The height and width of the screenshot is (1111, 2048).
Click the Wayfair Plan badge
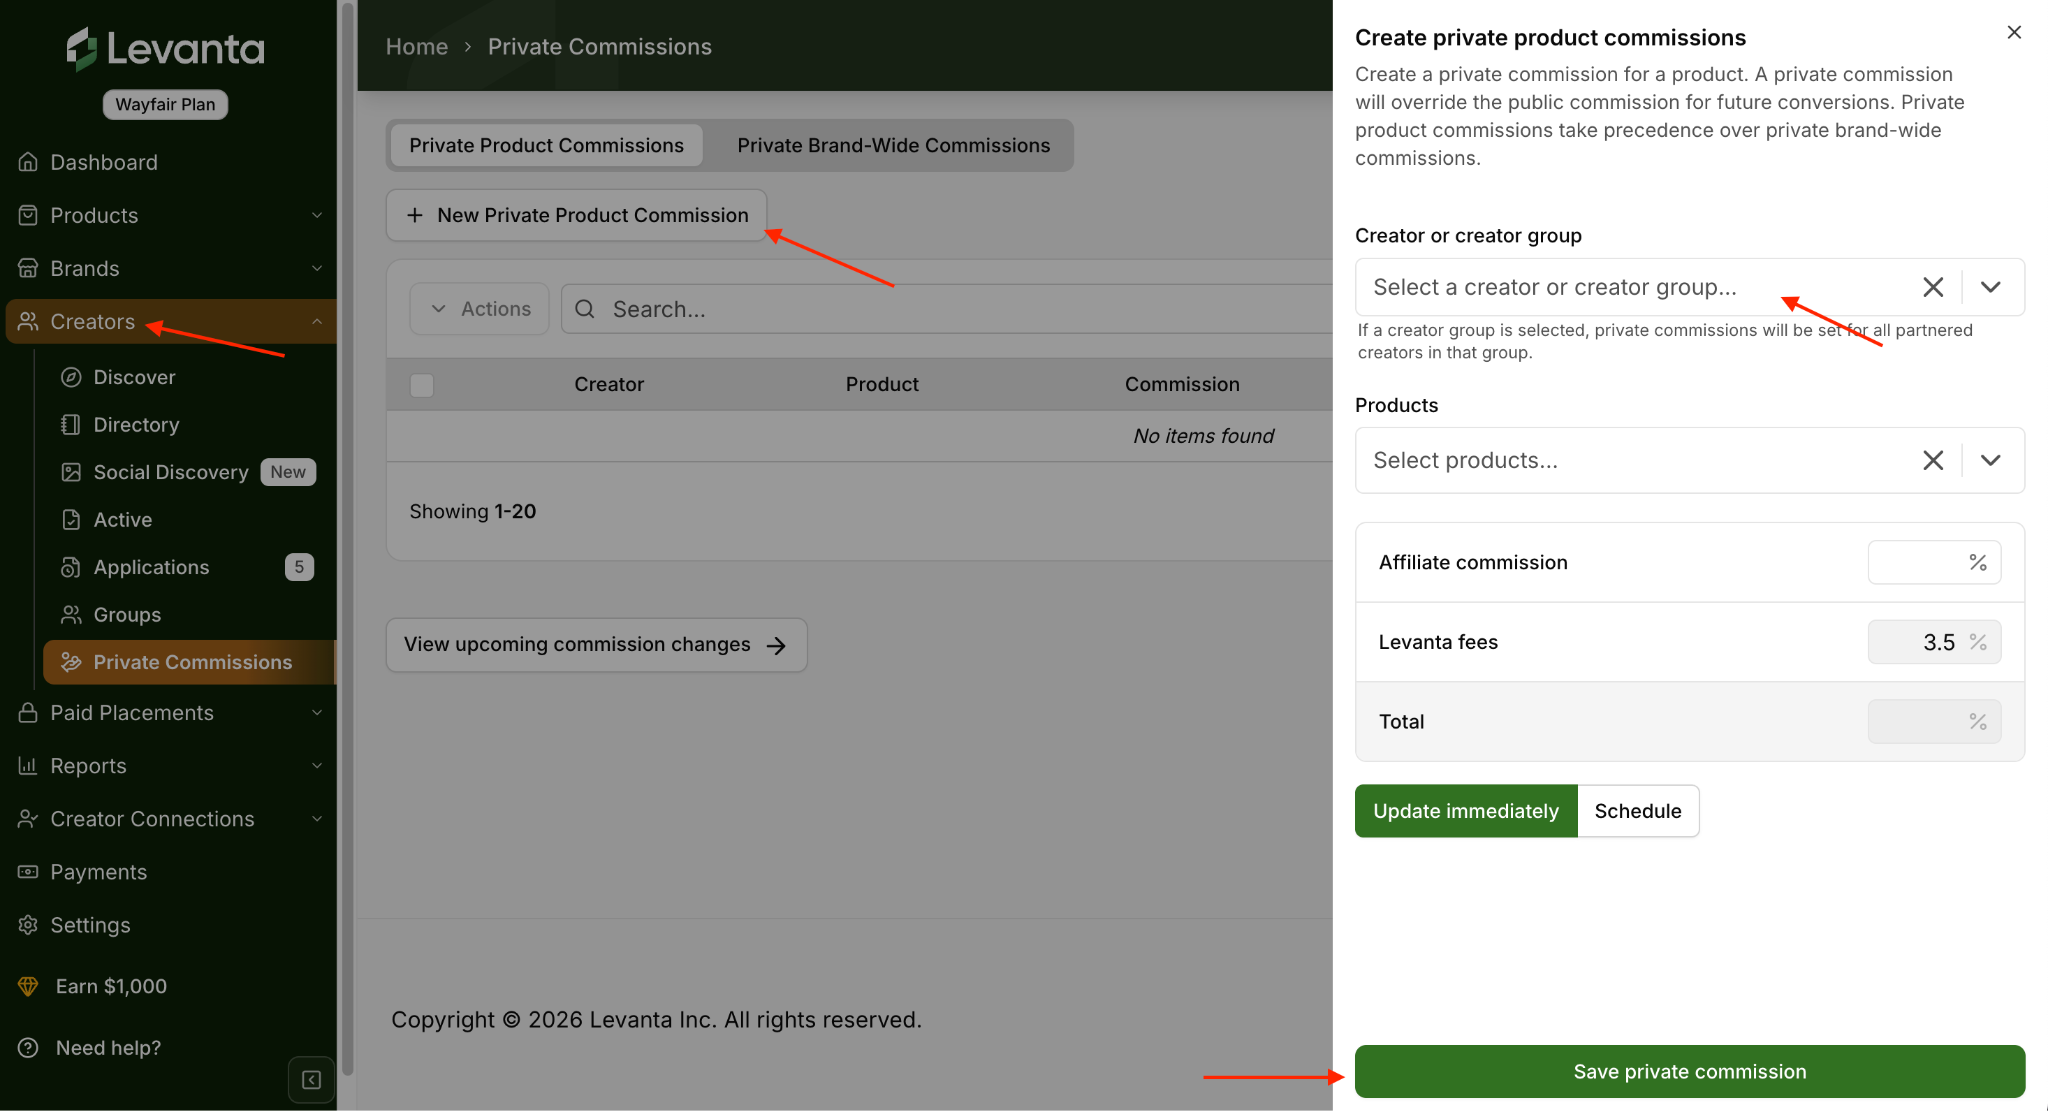click(165, 104)
